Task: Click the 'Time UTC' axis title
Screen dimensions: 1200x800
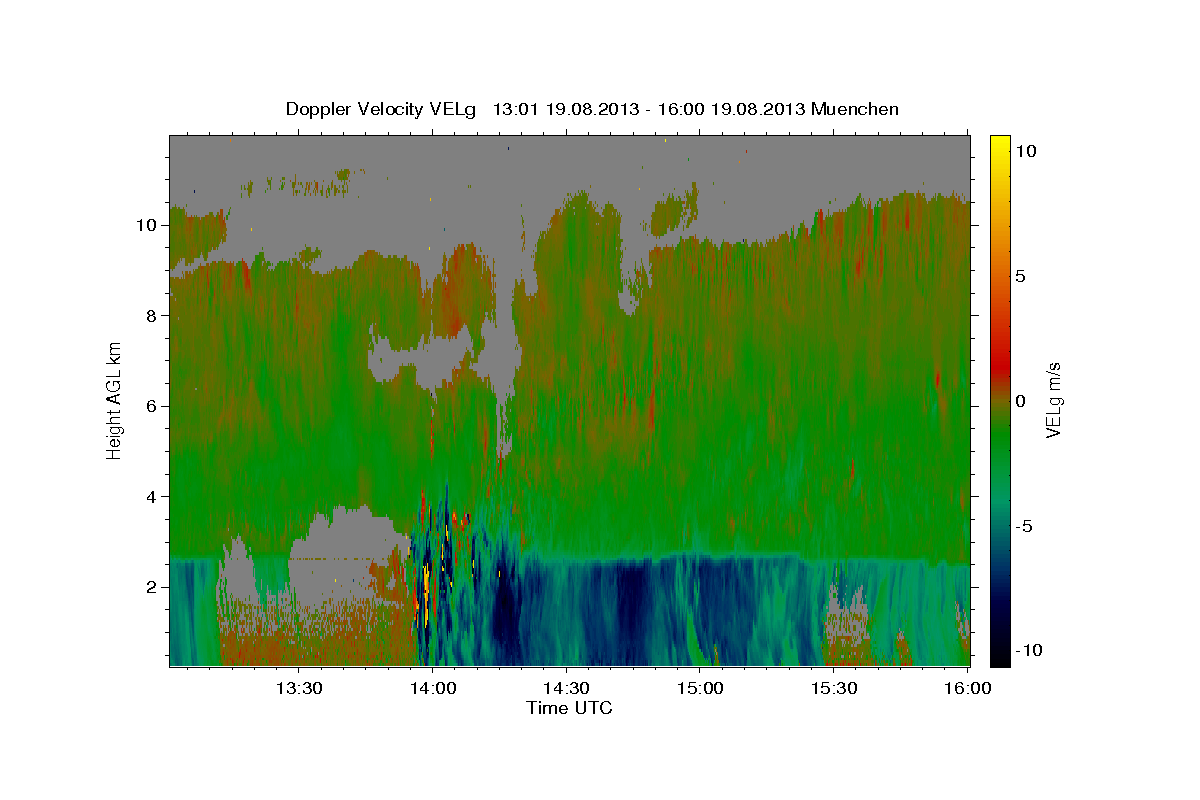Action: [569, 708]
